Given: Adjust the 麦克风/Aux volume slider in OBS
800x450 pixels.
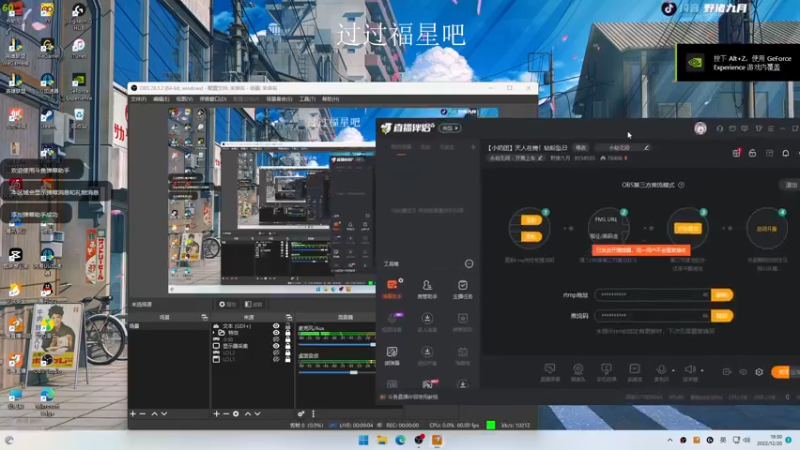Looking at the screenshot, I should tap(337, 345).
